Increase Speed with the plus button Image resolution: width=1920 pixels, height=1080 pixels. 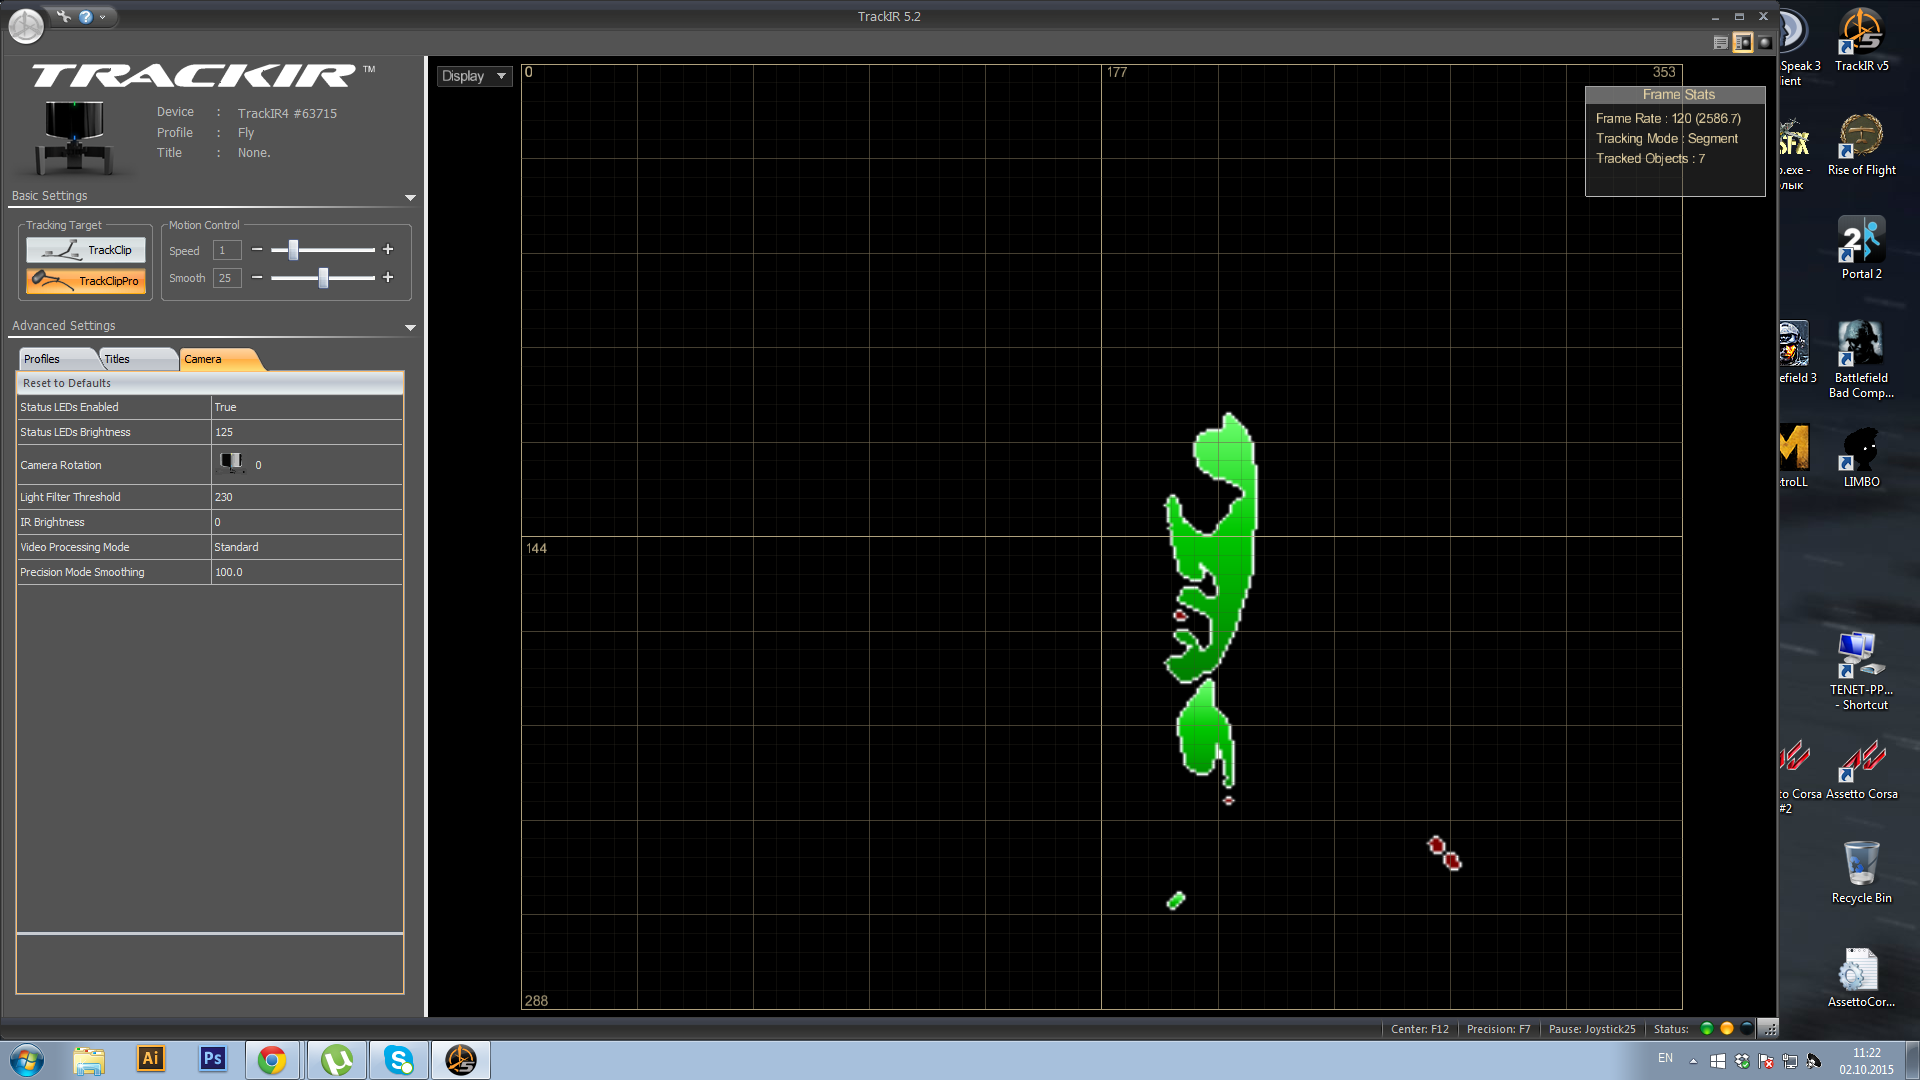coord(388,250)
